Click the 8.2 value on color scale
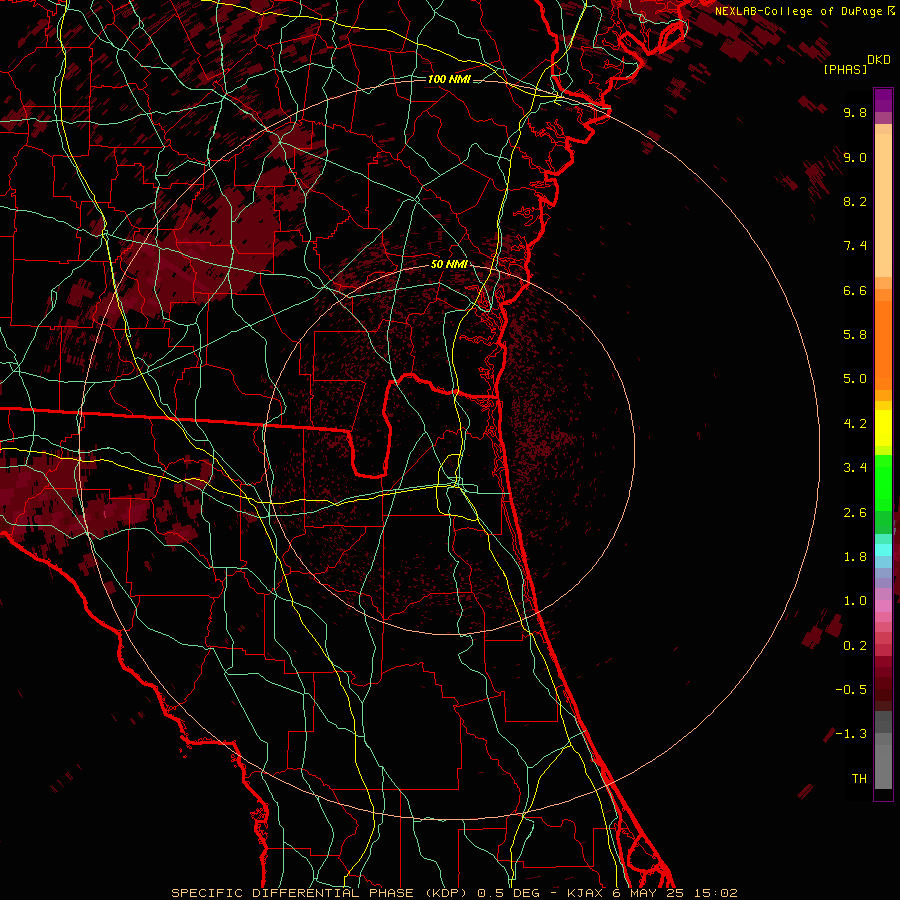Image resolution: width=900 pixels, height=900 pixels. point(855,201)
